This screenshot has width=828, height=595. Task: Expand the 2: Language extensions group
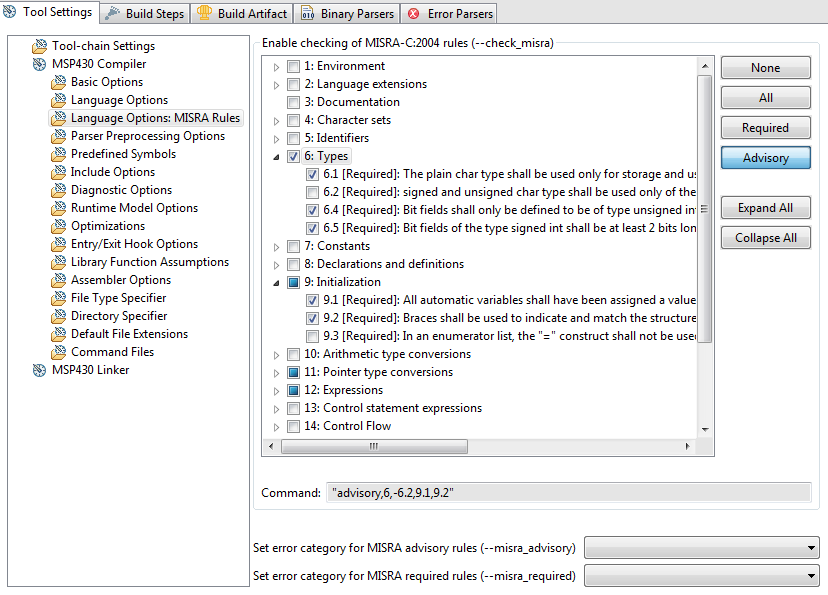click(x=276, y=85)
